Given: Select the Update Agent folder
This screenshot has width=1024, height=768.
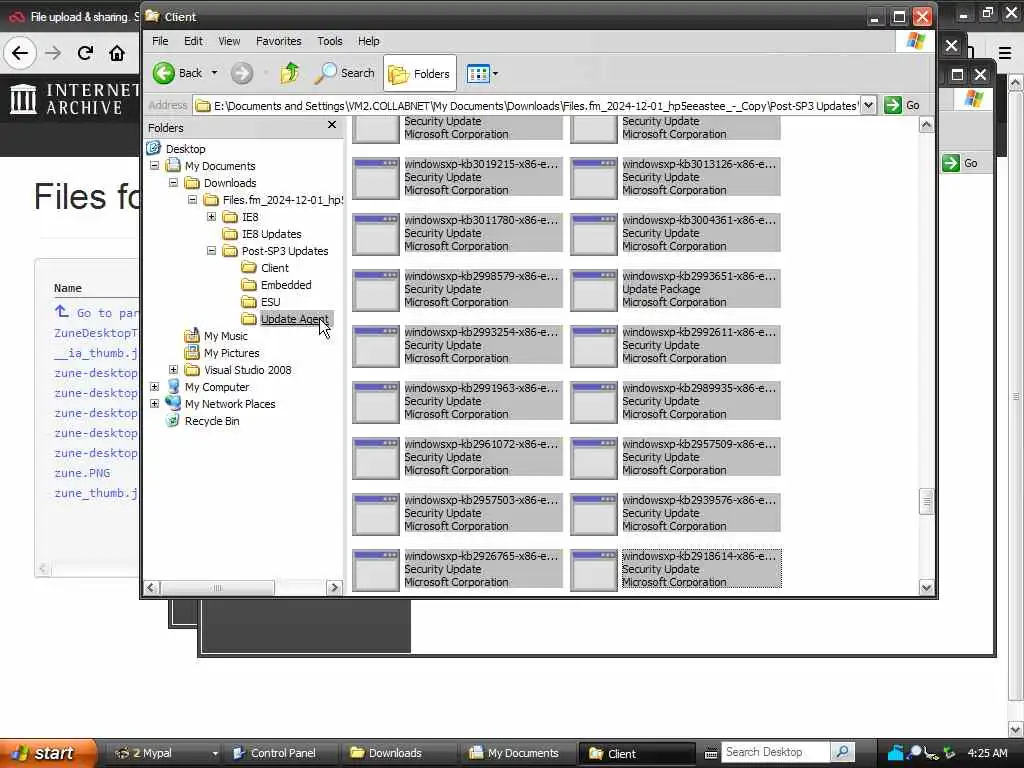Looking at the screenshot, I should tap(295, 319).
